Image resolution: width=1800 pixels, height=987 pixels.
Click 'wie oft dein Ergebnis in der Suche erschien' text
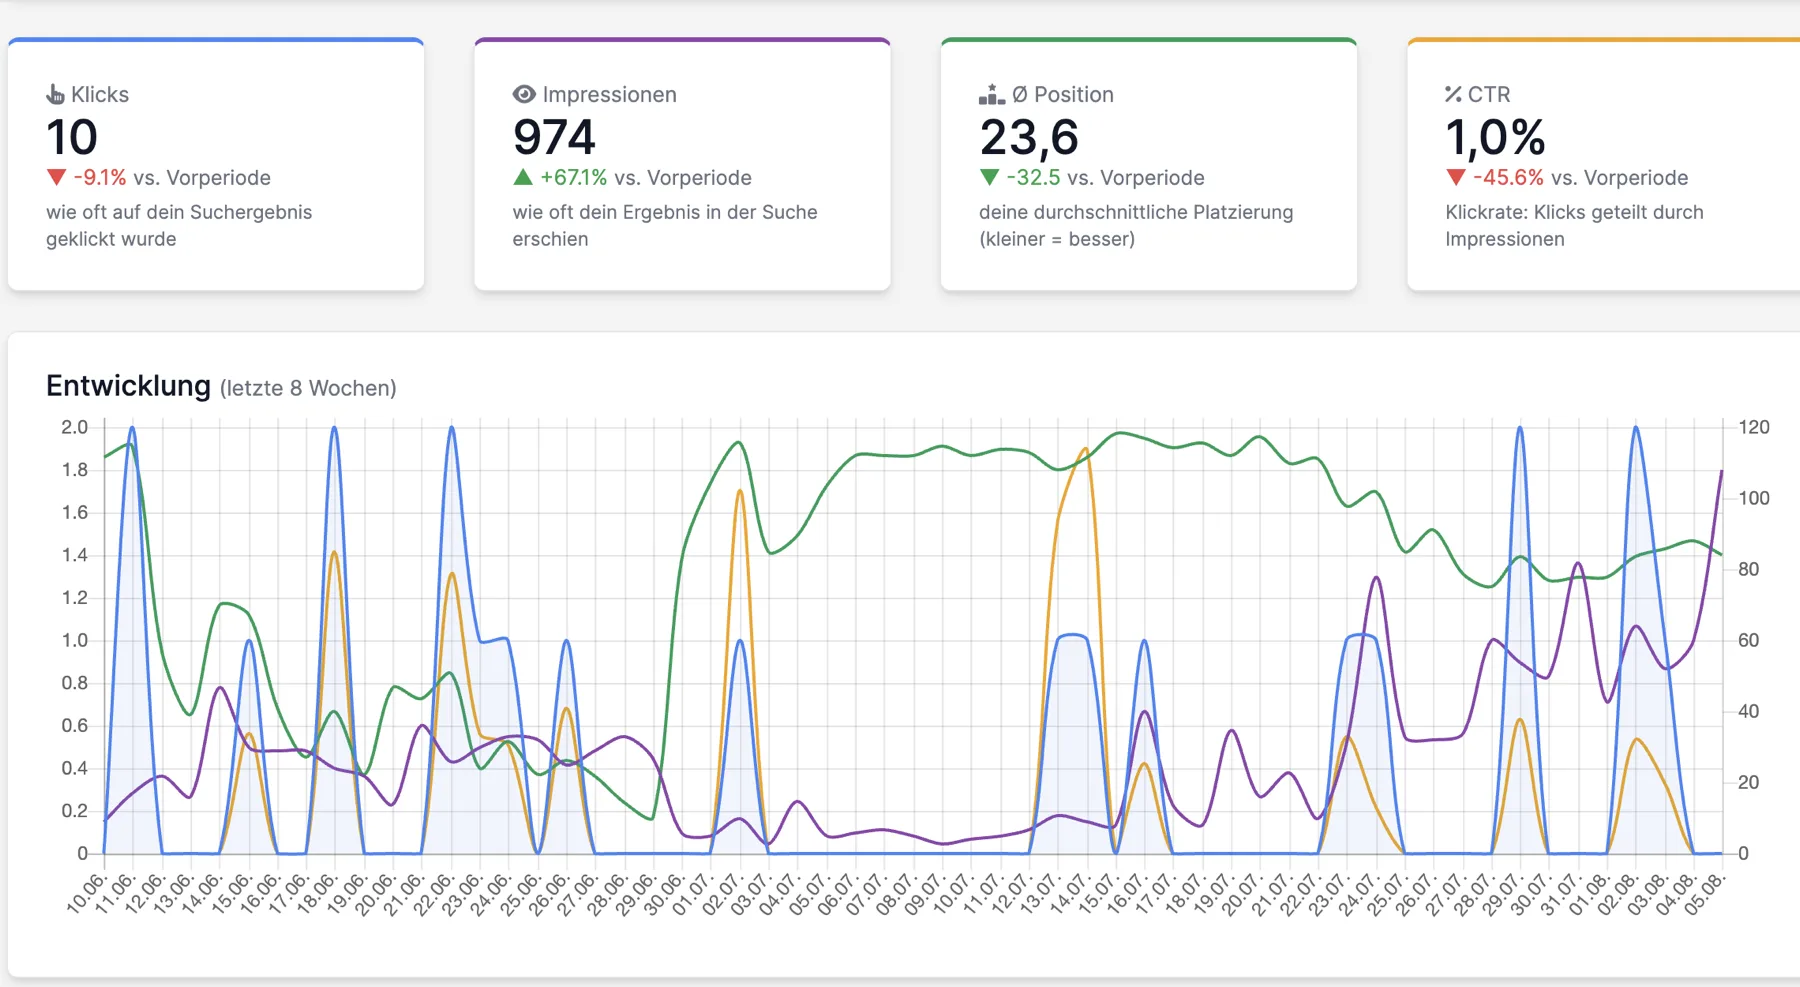[665, 225]
